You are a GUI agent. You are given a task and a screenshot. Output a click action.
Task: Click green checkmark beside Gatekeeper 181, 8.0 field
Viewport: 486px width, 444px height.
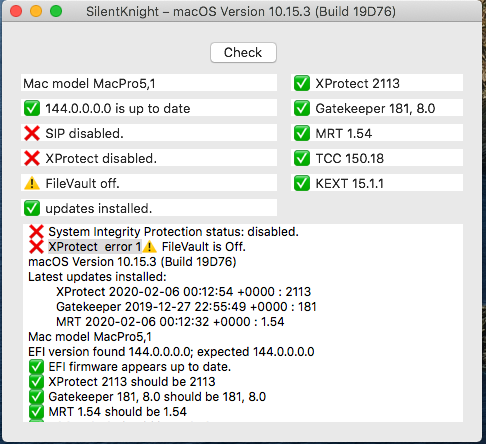pos(302,108)
